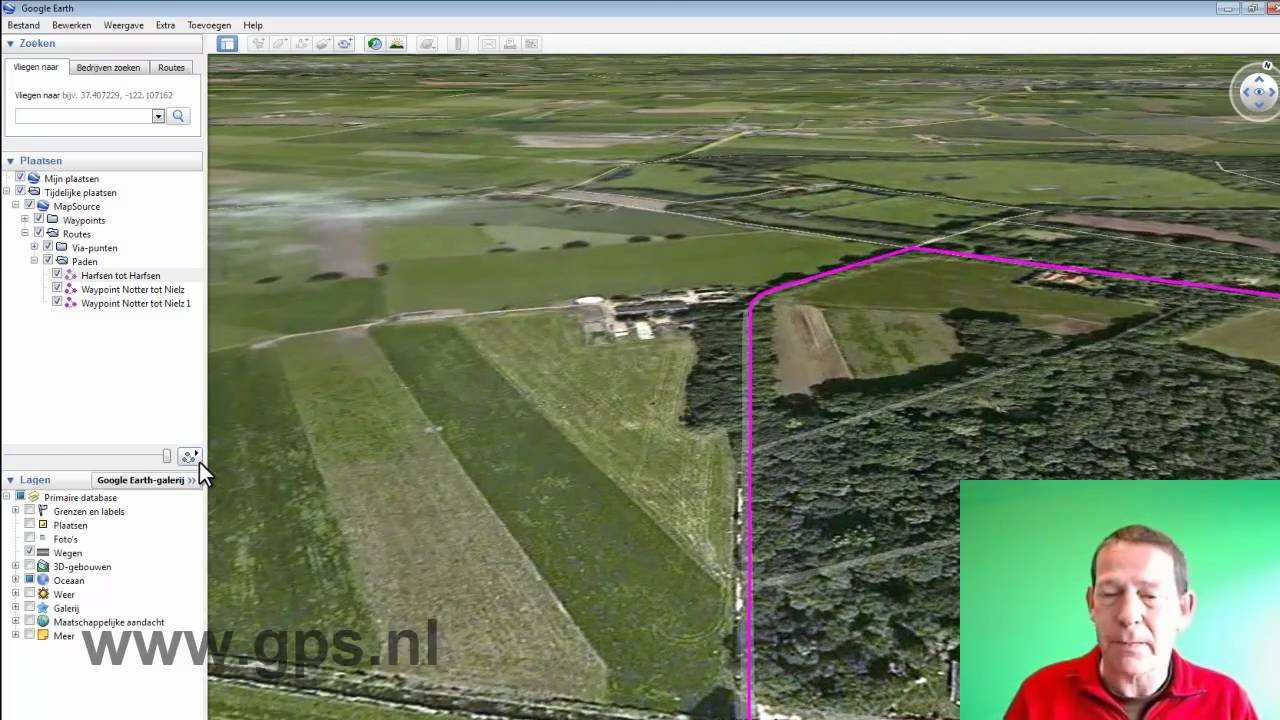
Task: Select the Vliegen naar tab
Action: [x=36, y=67]
